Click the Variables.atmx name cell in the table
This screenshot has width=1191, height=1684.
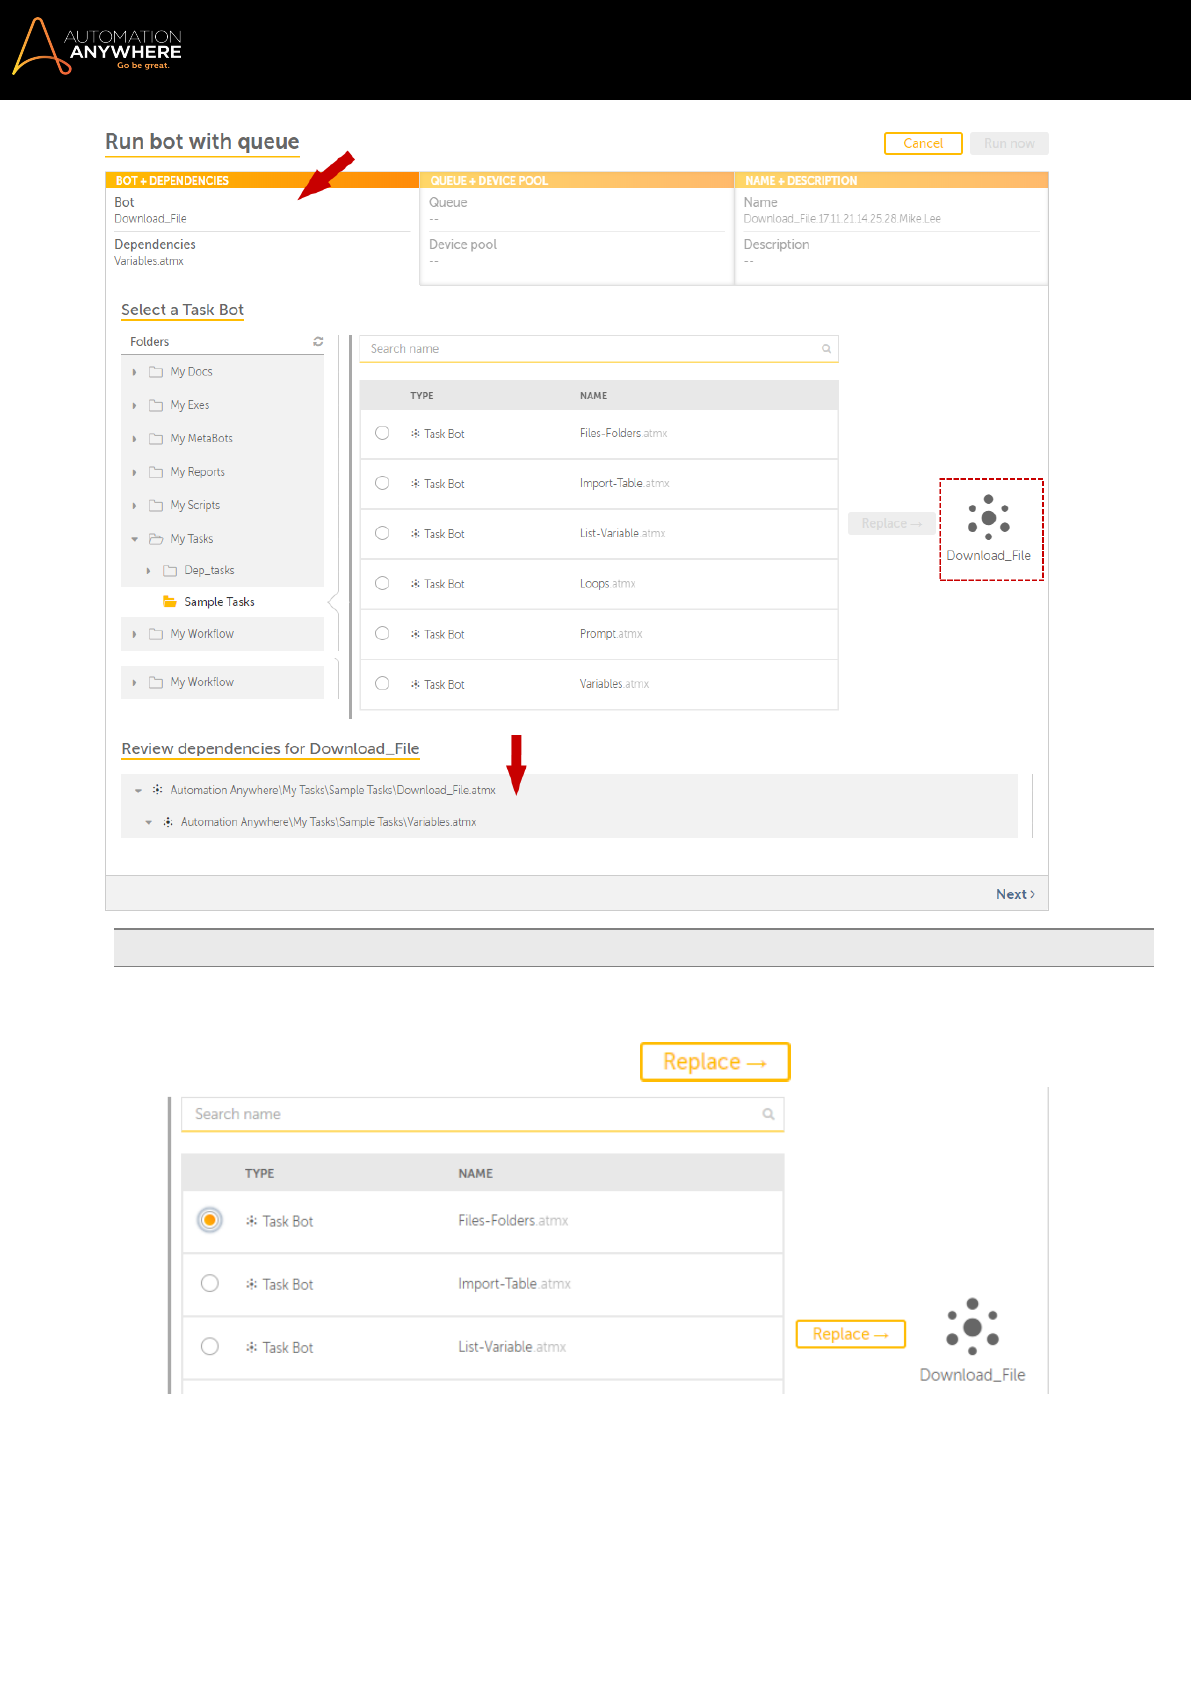[x=614, y=684]
